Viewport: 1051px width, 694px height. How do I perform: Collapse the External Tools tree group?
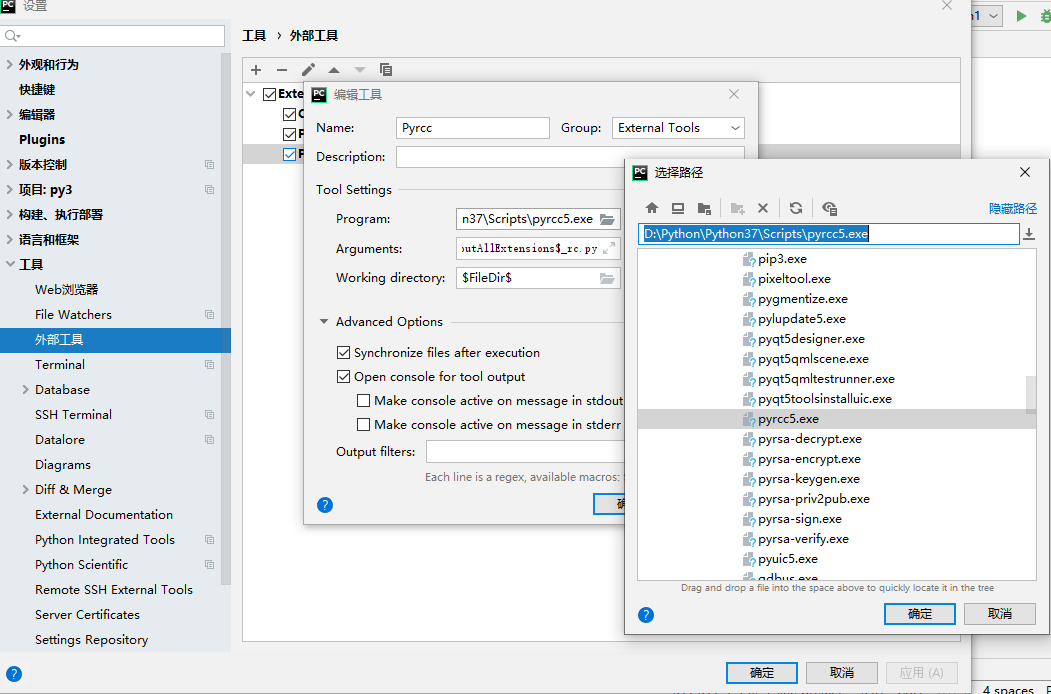pos(251,94)
